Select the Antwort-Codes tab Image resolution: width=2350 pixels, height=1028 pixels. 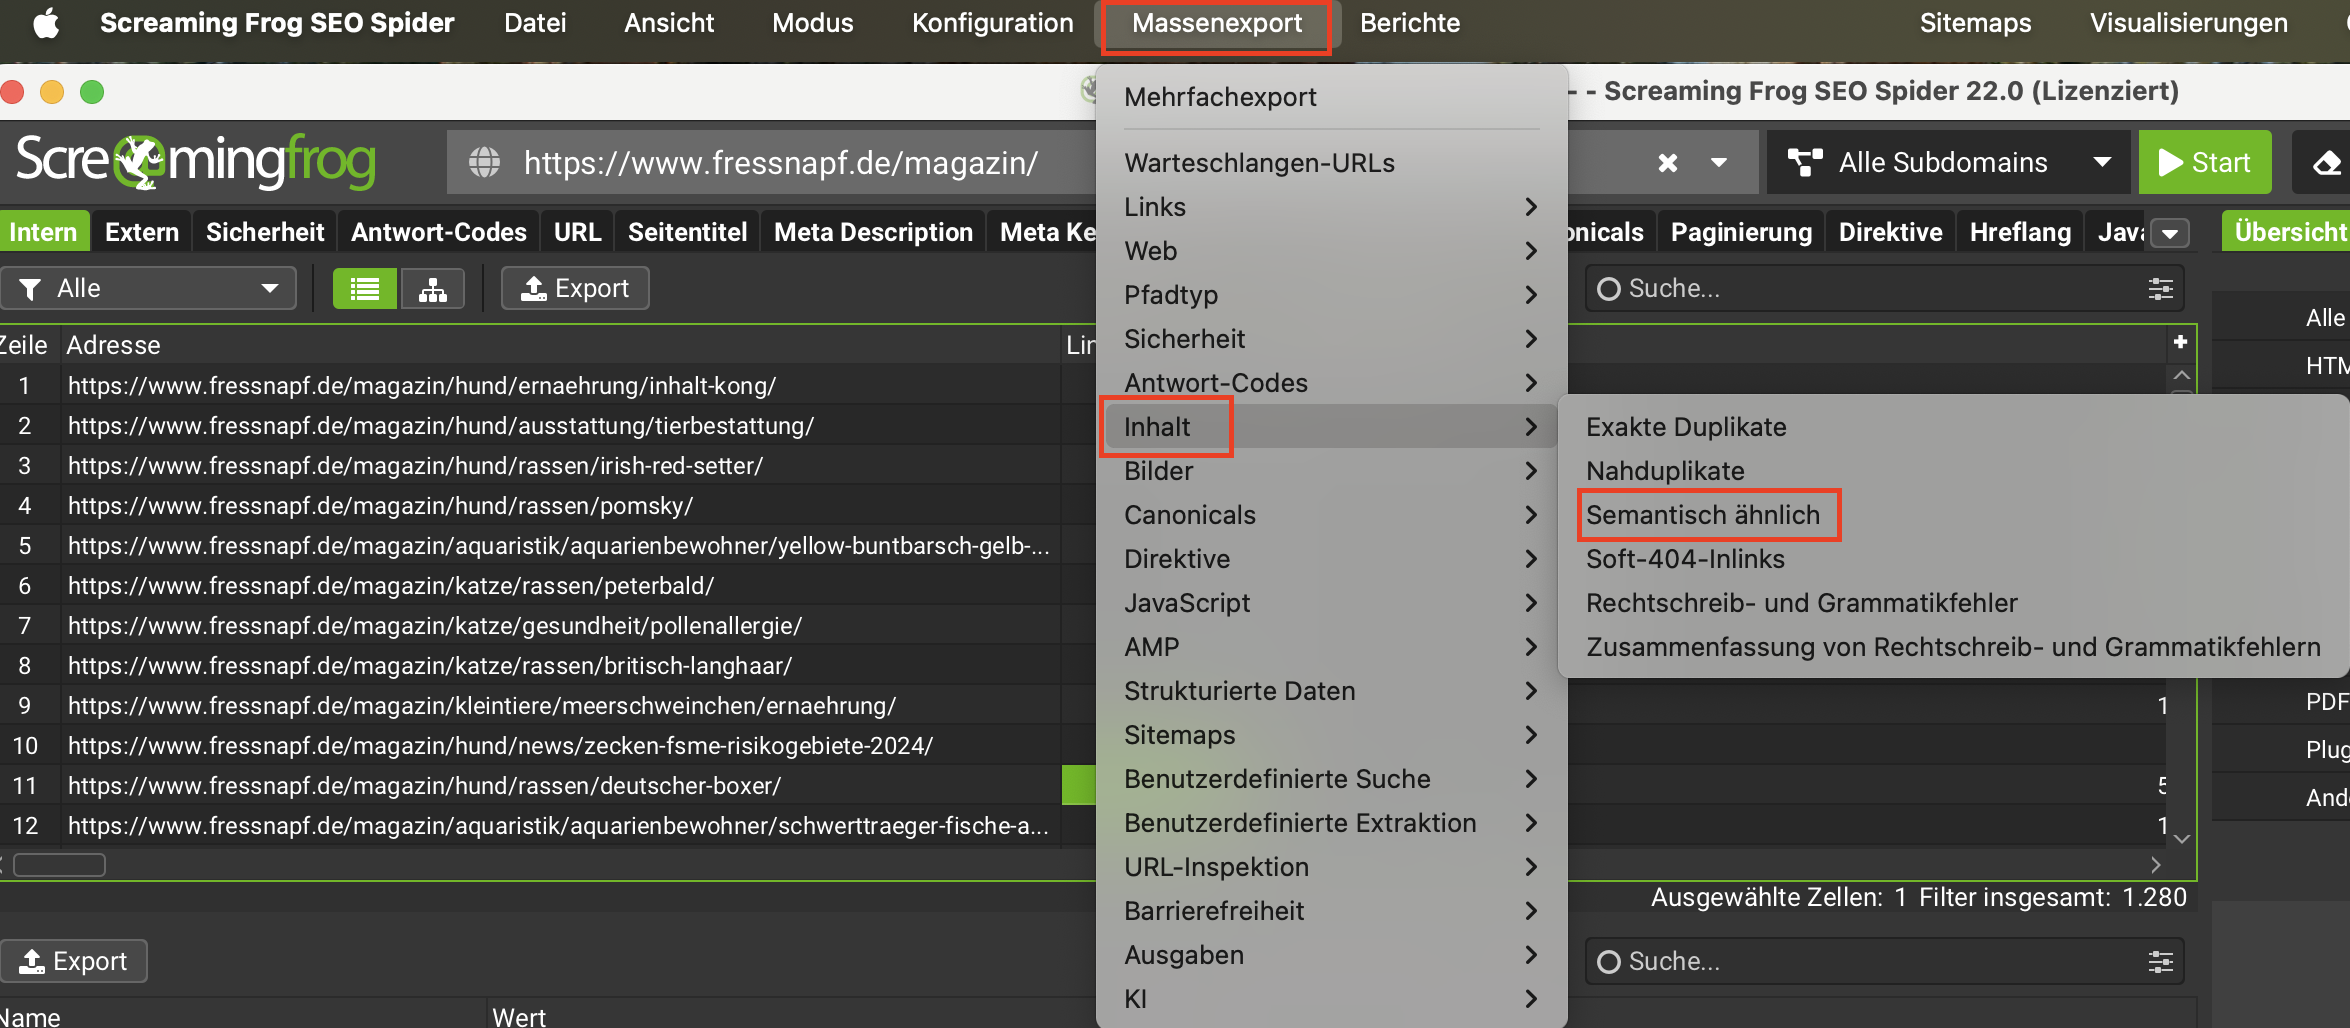coord(438,232)
